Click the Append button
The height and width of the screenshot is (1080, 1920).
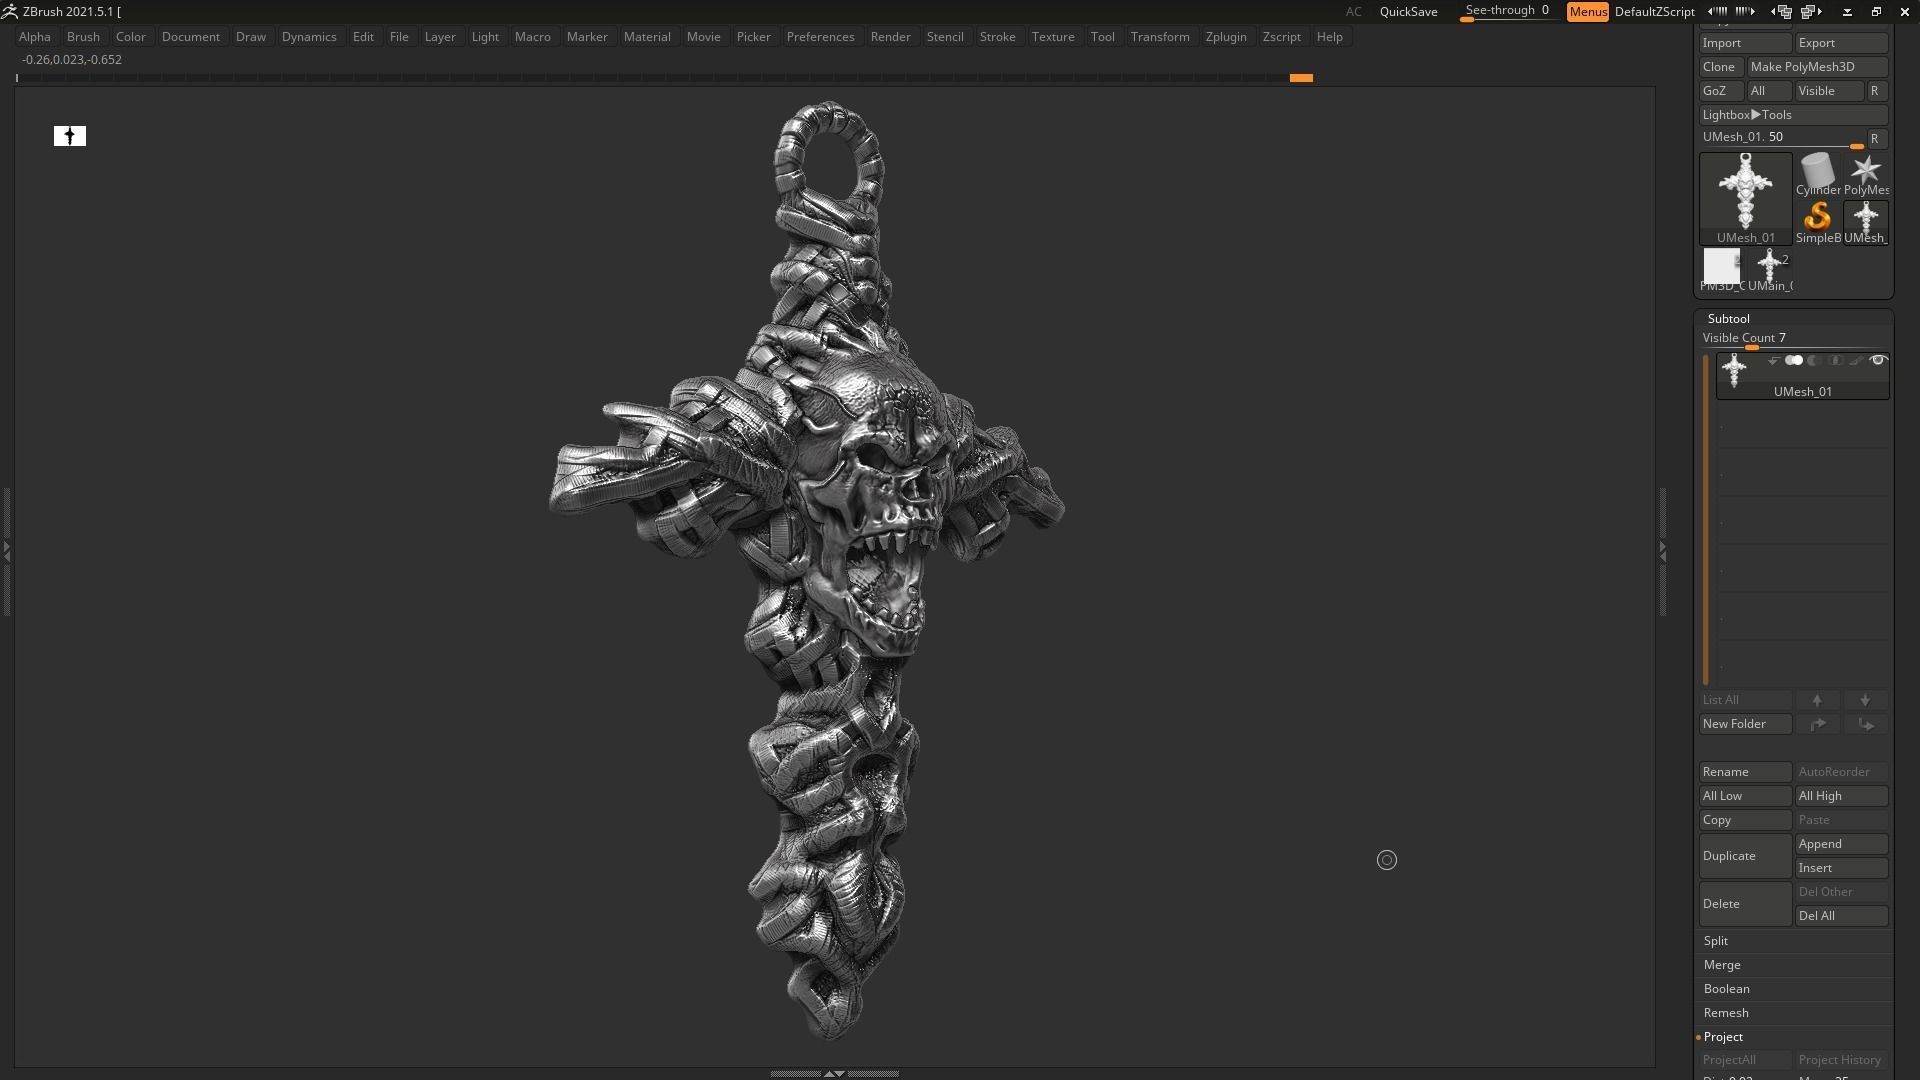coord(1841,844)
